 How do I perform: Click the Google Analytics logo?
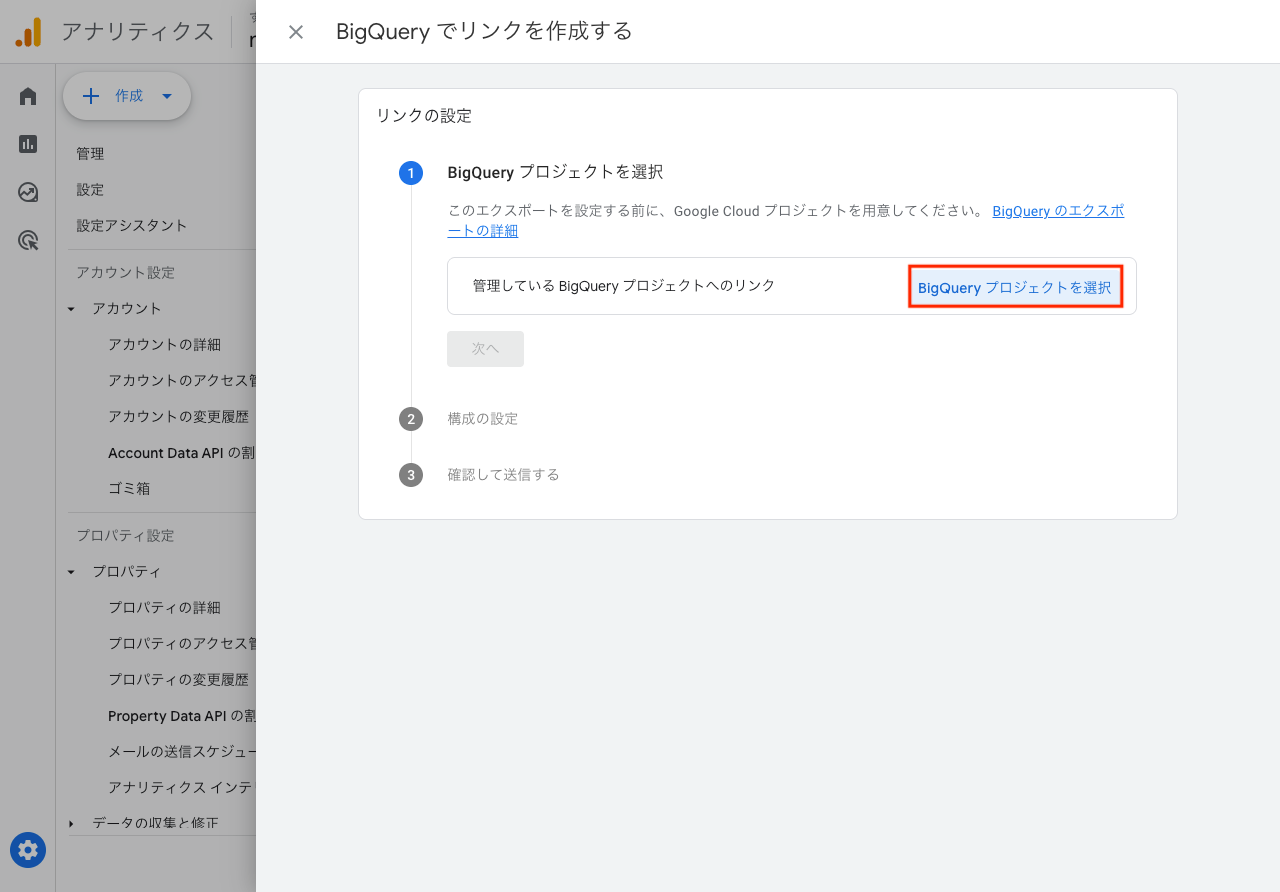point(28,32)
